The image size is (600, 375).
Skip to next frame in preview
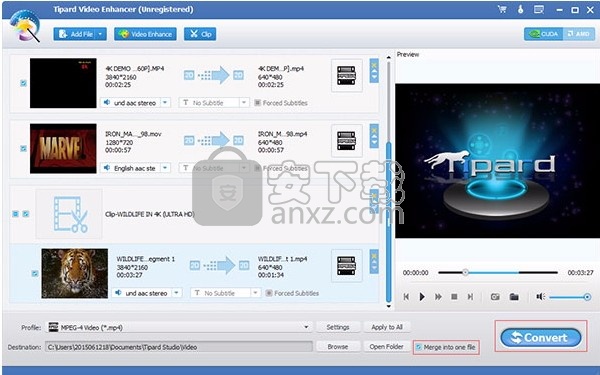click(470, 297)
